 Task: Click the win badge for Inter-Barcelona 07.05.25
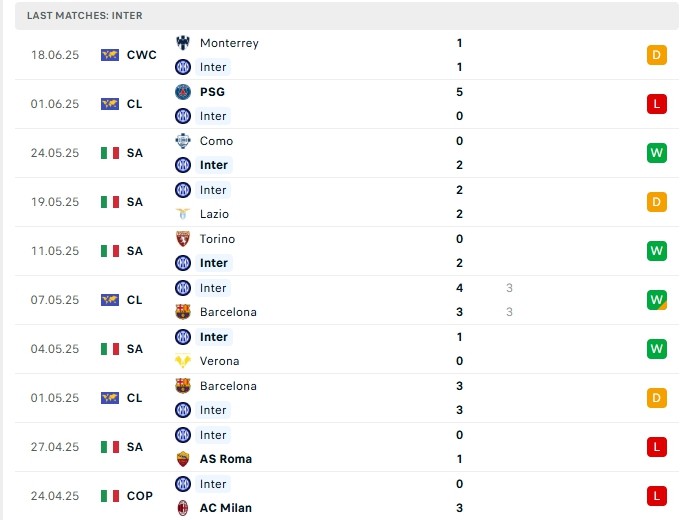[x=656, y=300]
